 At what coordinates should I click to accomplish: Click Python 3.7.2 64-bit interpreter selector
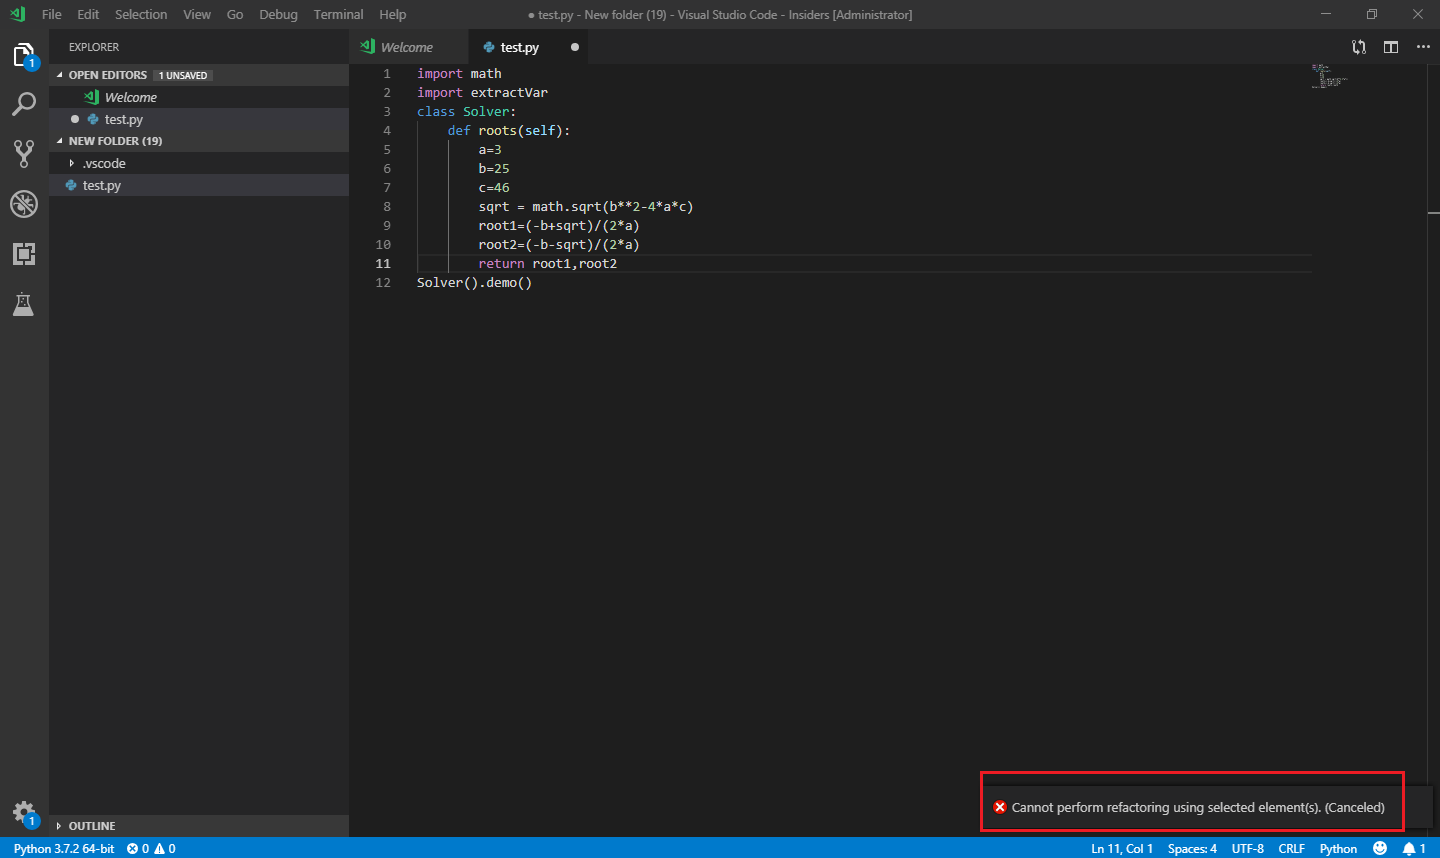pyautogui.click(x=63, y=848)
